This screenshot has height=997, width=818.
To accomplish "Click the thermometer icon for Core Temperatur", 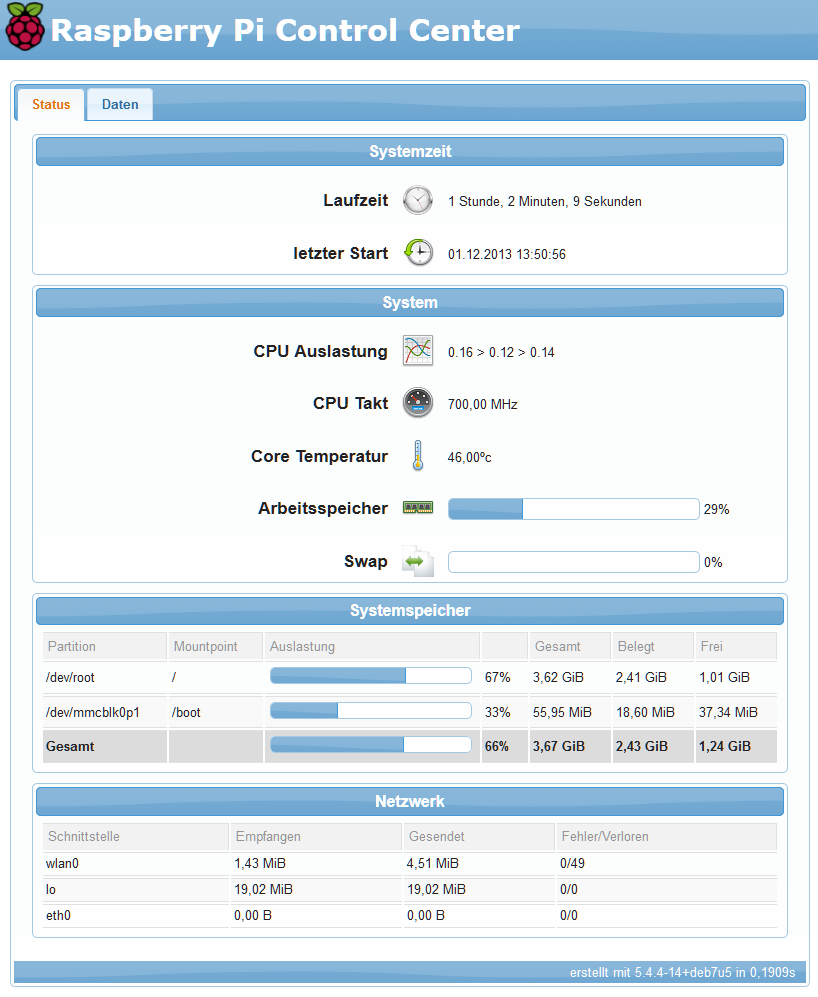I will tap(418, 456).
